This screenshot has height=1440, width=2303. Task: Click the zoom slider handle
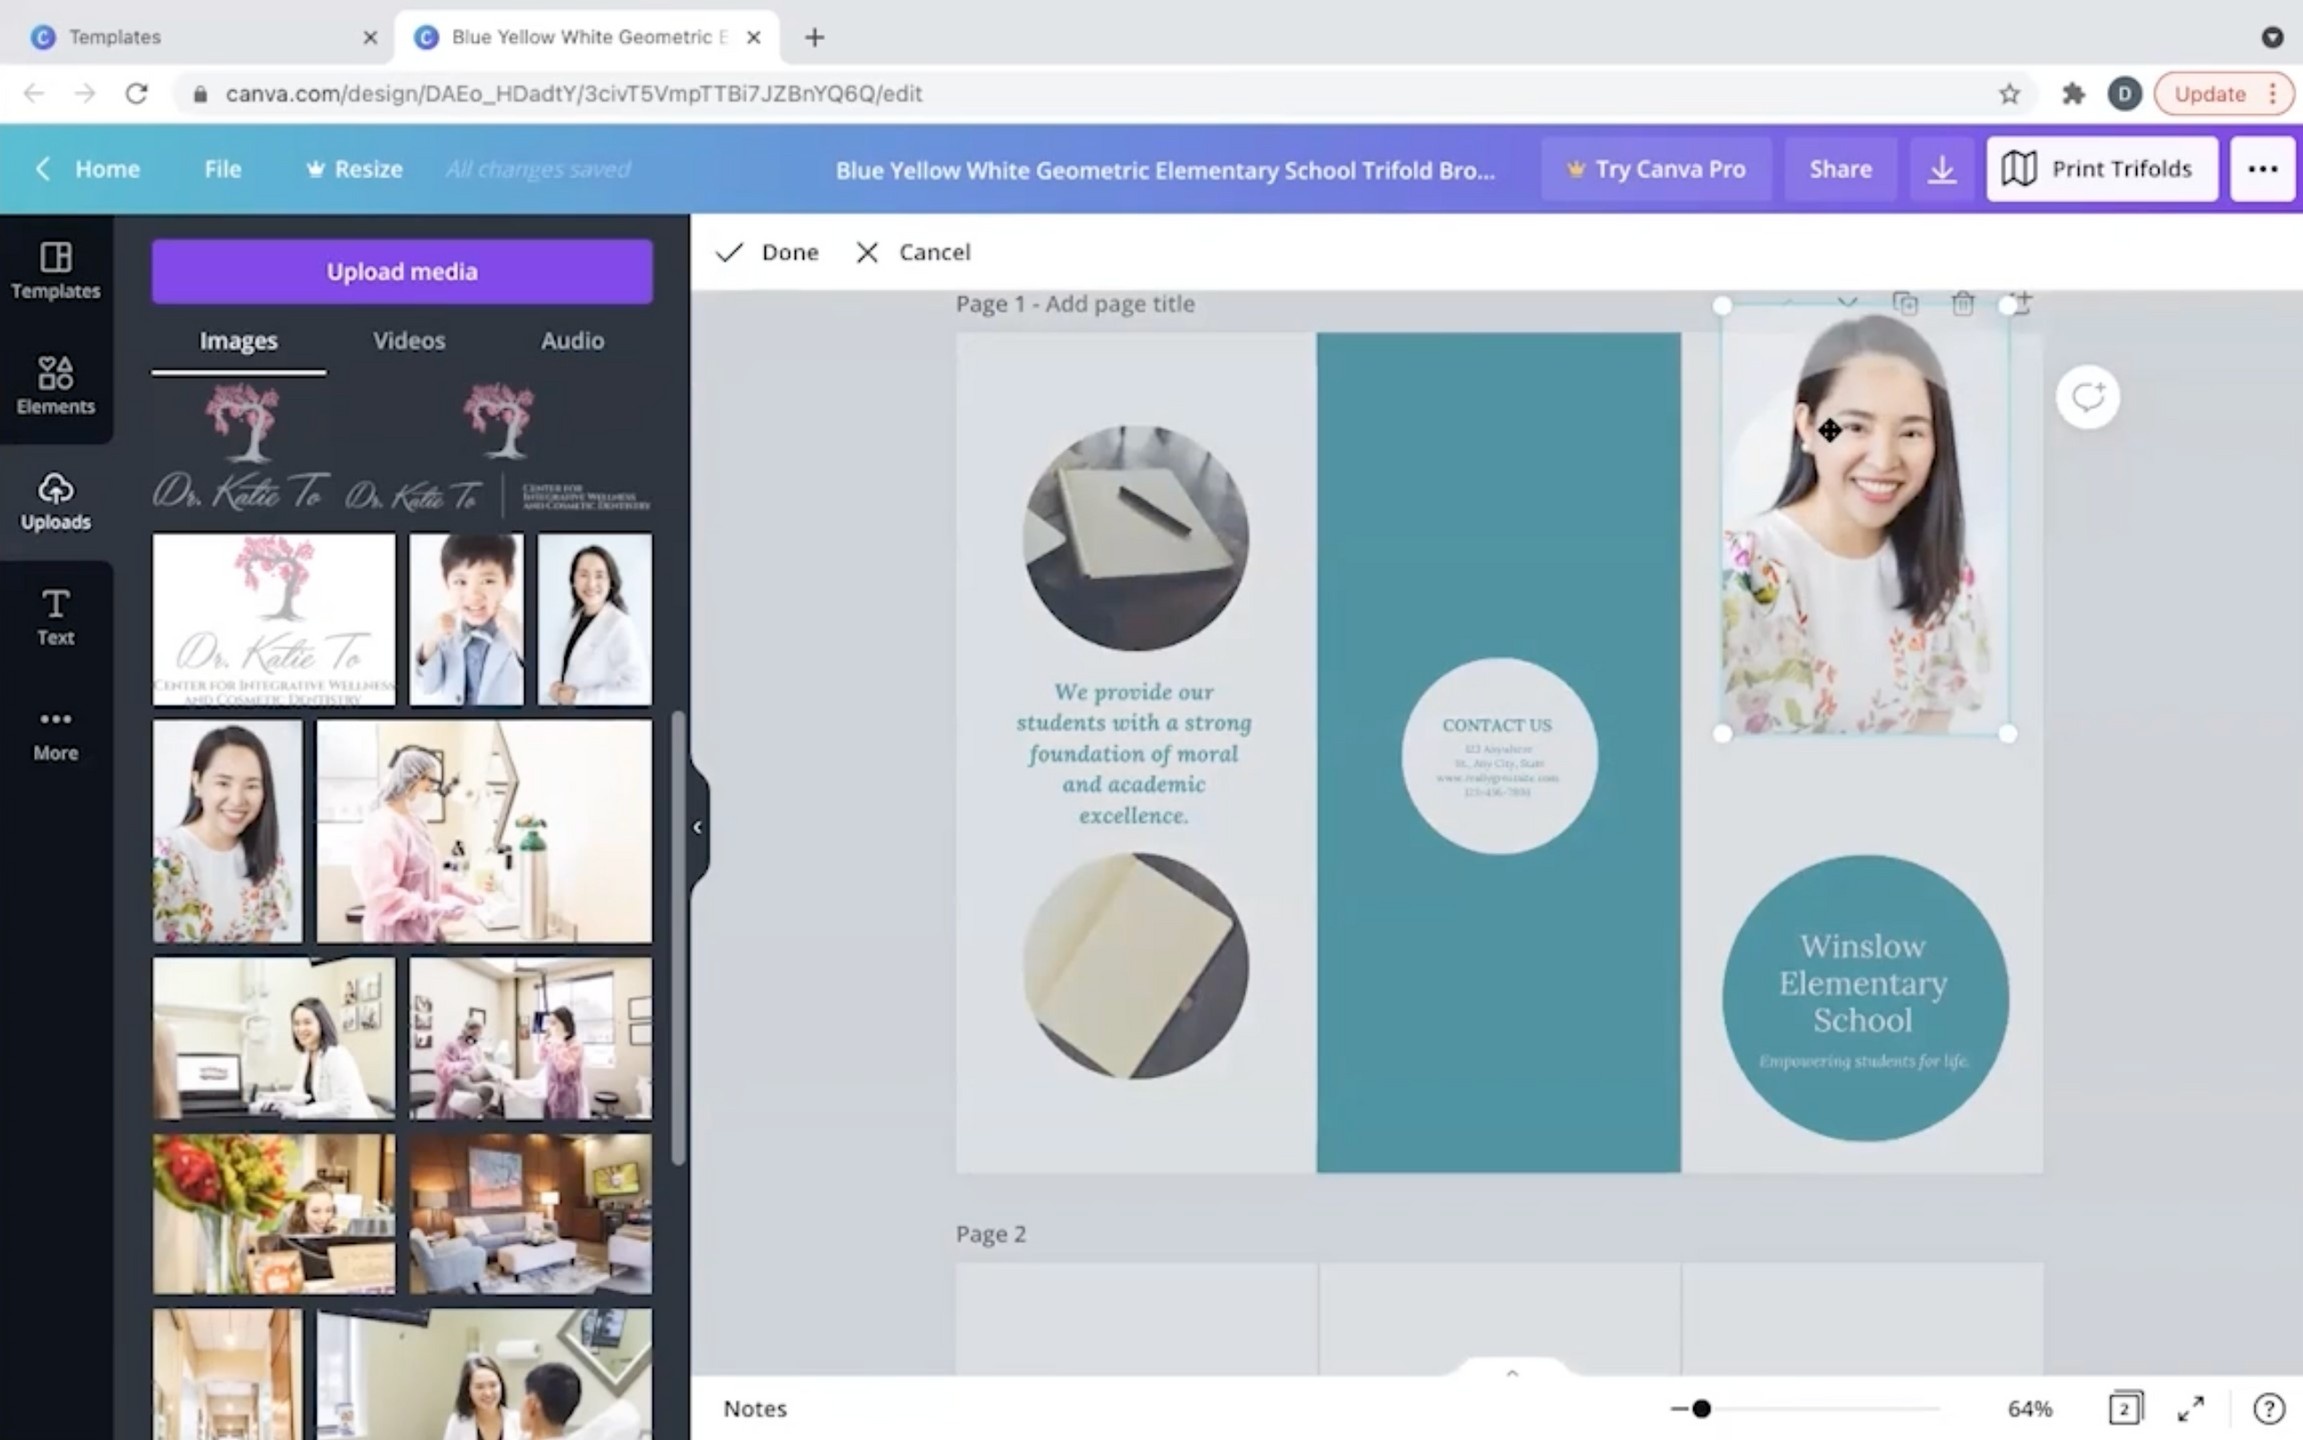coord(1701,1408)
